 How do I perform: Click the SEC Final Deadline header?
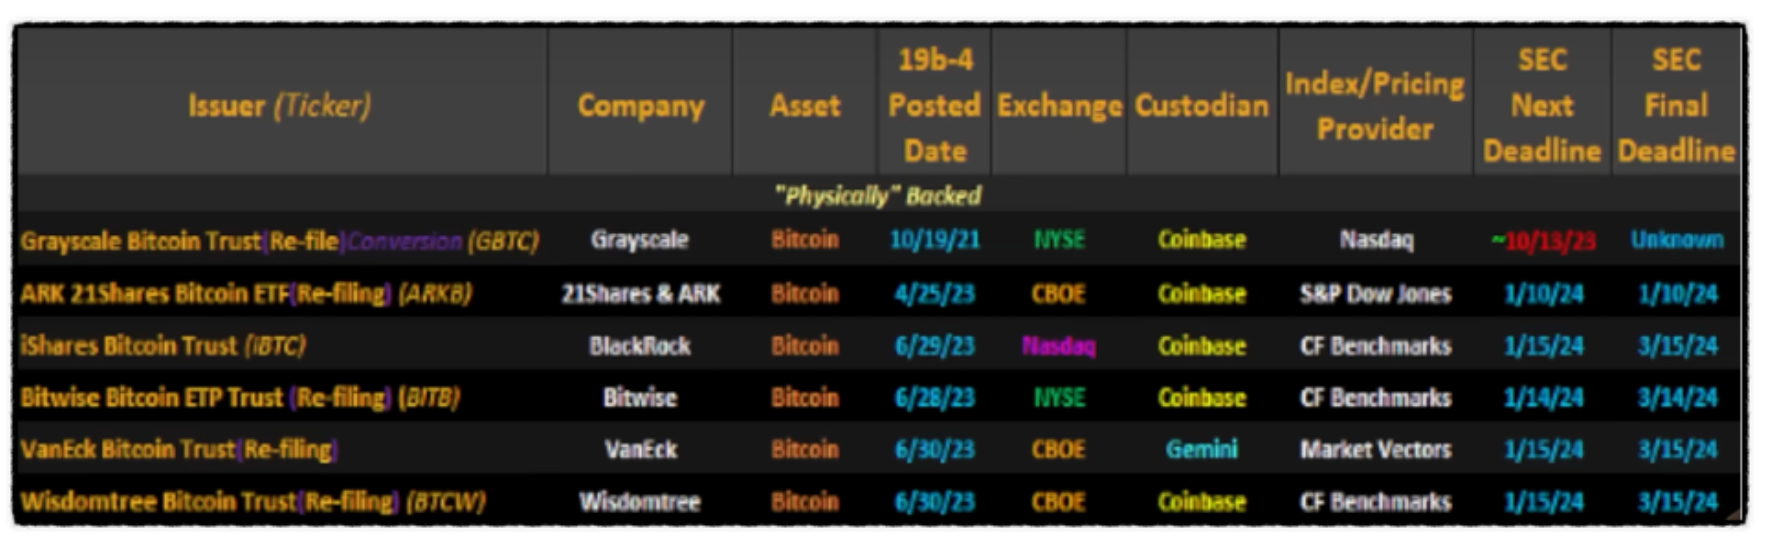[x=1677, y=105]
